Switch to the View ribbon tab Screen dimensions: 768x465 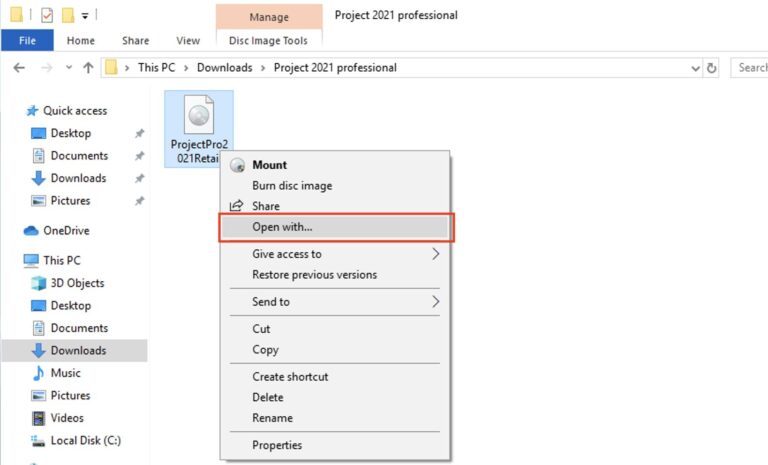tap(188, 41)
